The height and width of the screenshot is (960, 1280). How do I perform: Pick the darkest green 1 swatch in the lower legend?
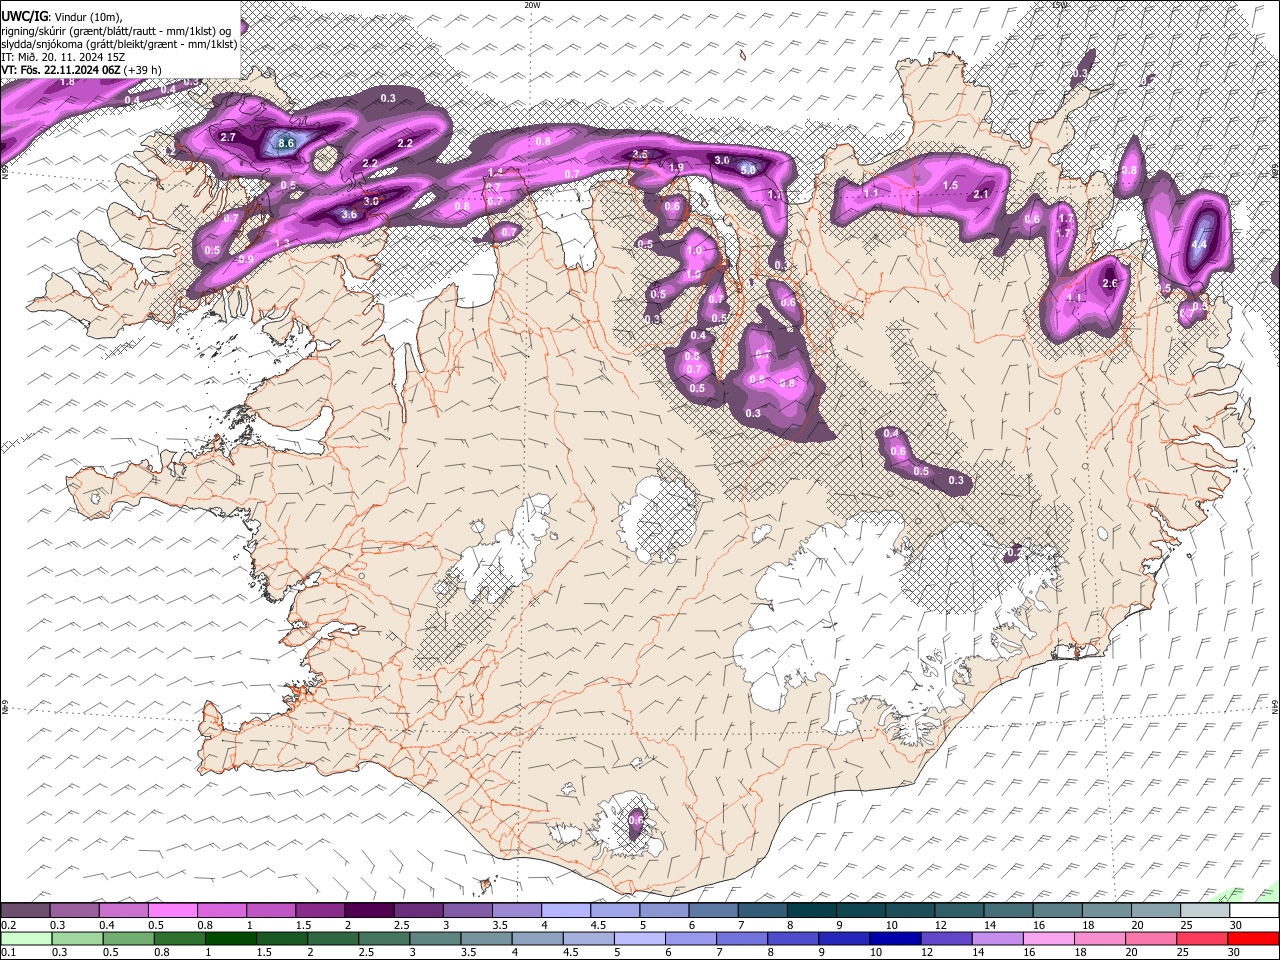230,938
